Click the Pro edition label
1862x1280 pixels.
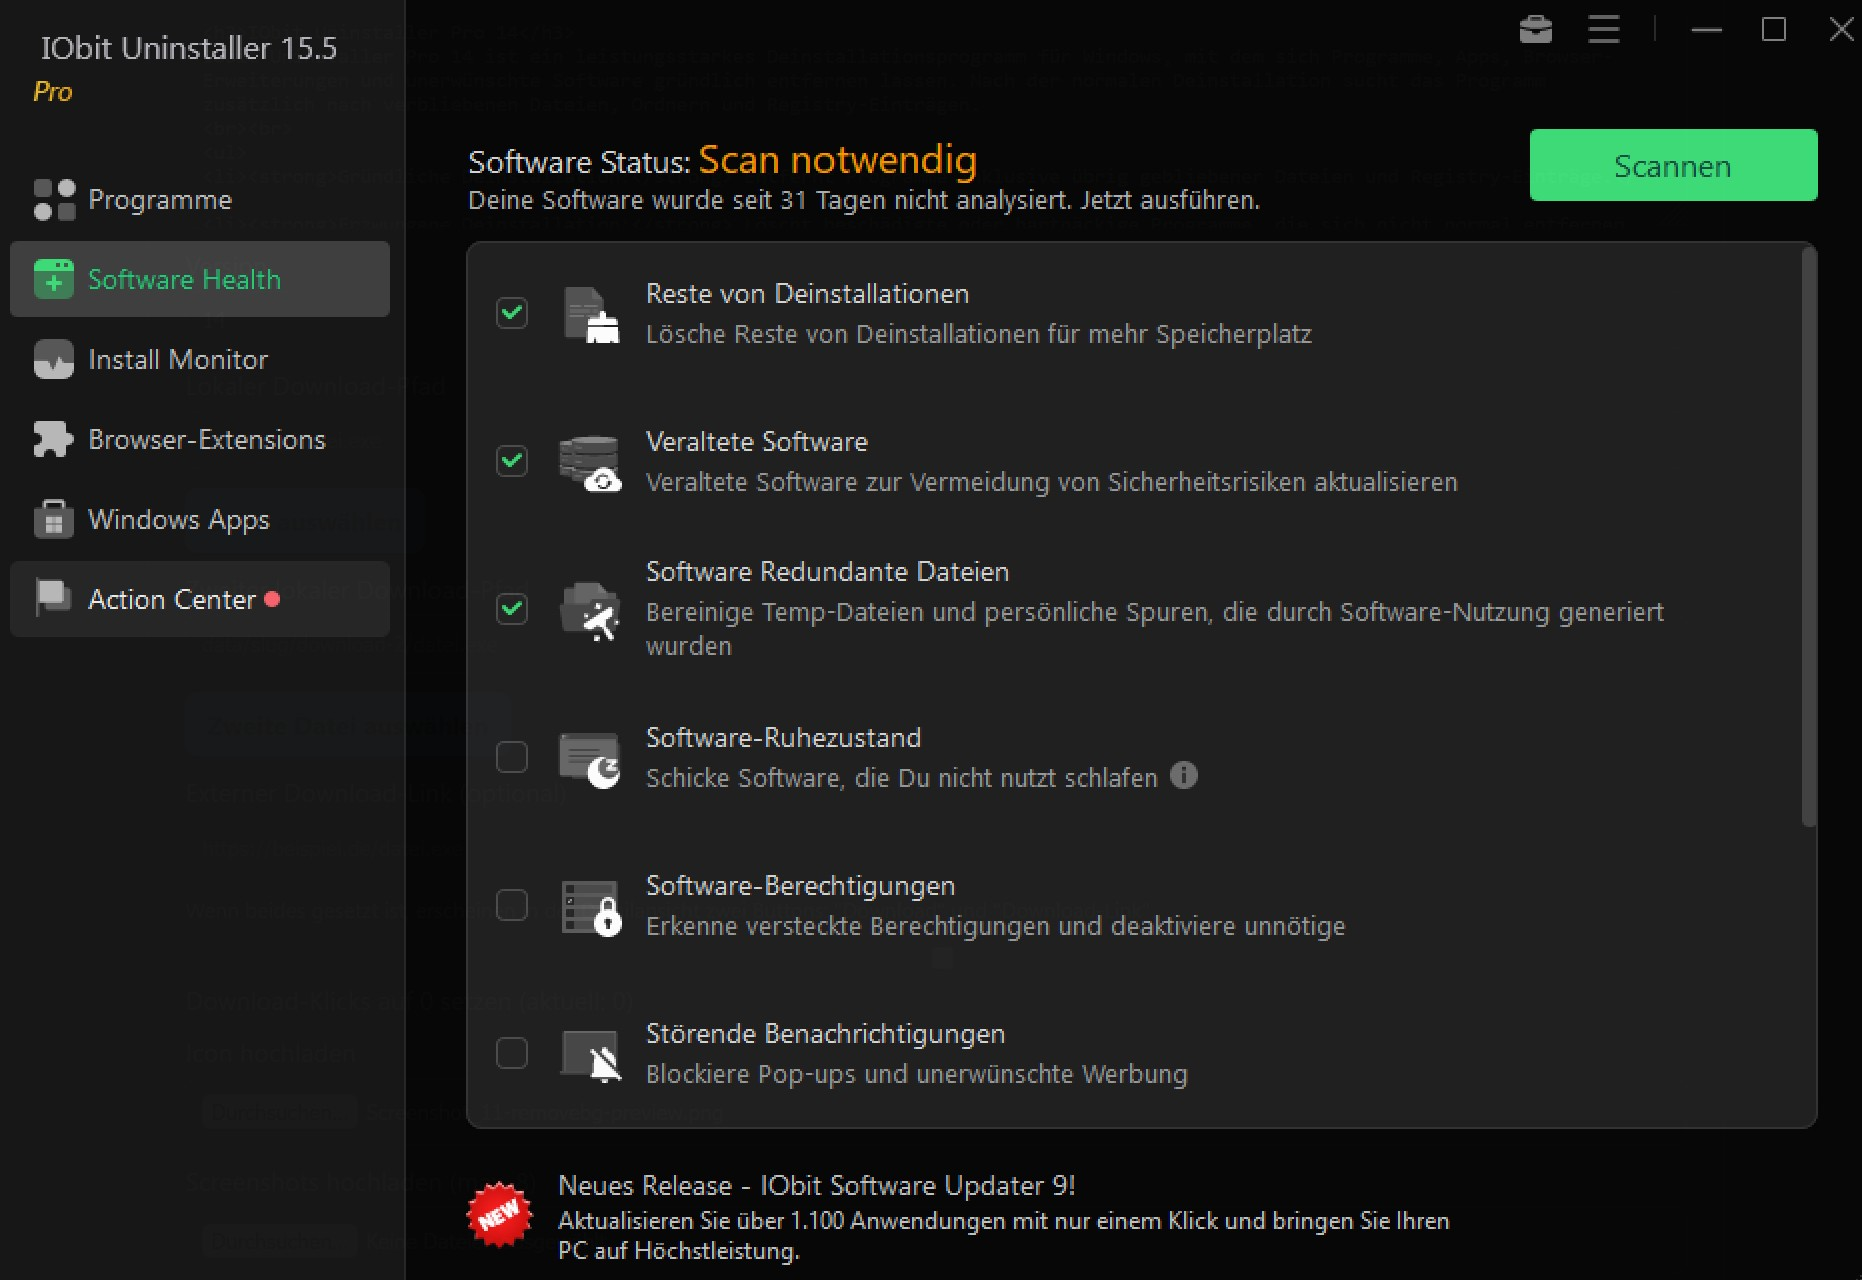53,91
